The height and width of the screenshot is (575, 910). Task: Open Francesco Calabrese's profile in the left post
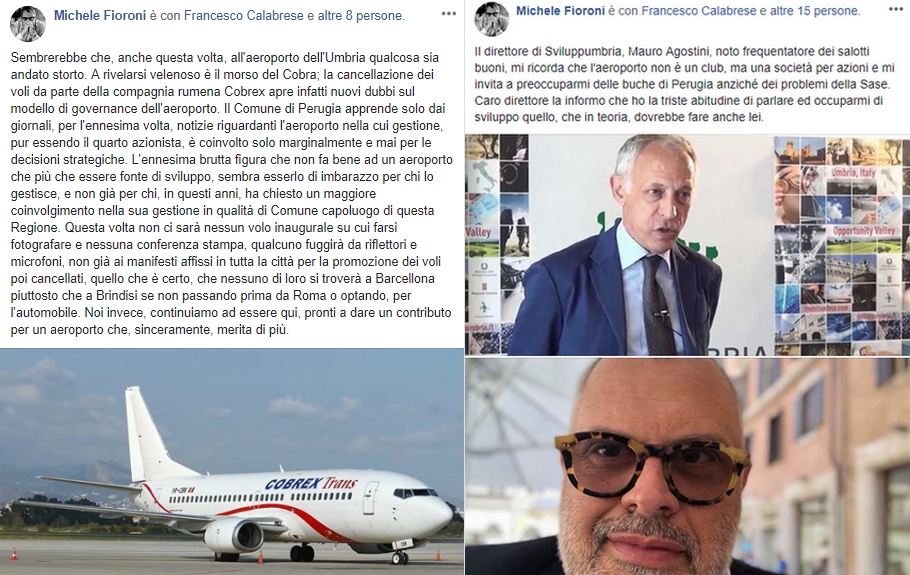tap(241, 15)
